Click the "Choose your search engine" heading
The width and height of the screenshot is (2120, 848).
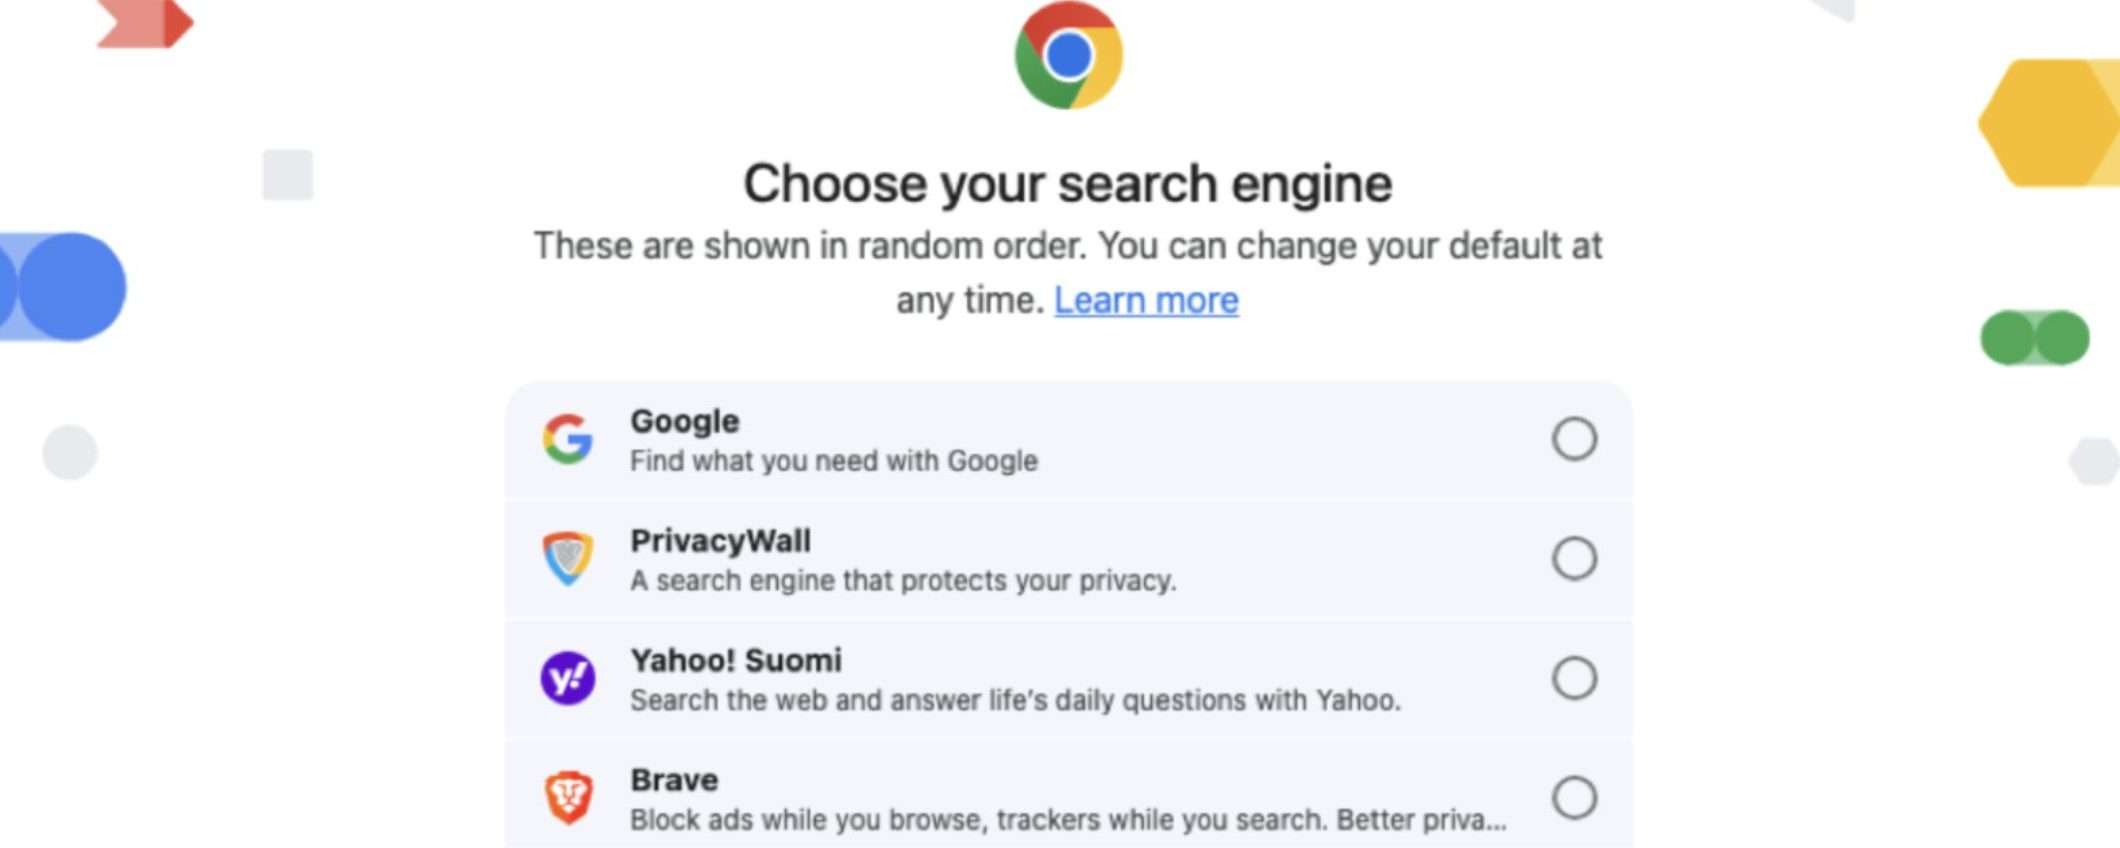pos(1068,184)
